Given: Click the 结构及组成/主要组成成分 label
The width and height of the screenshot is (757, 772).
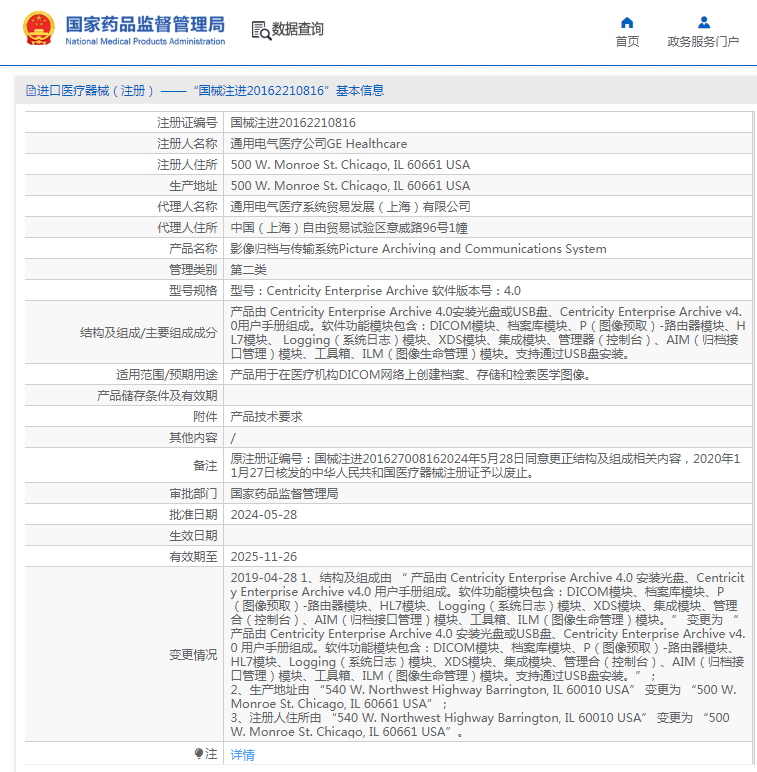Looking at the screenshot, I should click(x=148, y=333).
